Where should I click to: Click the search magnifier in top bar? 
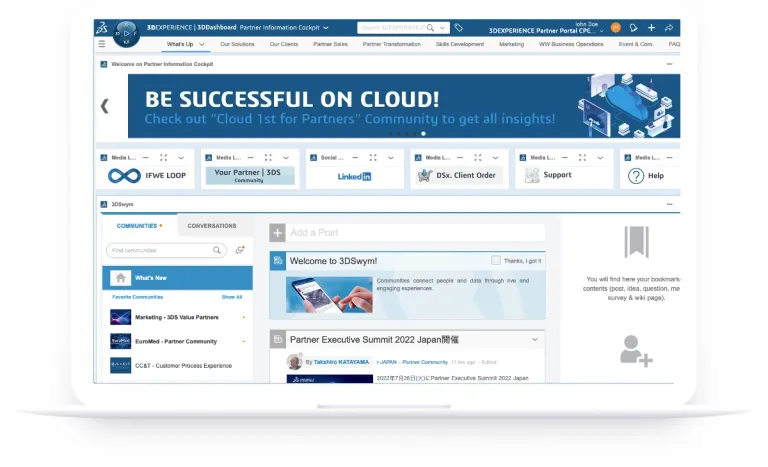(430, 28)
